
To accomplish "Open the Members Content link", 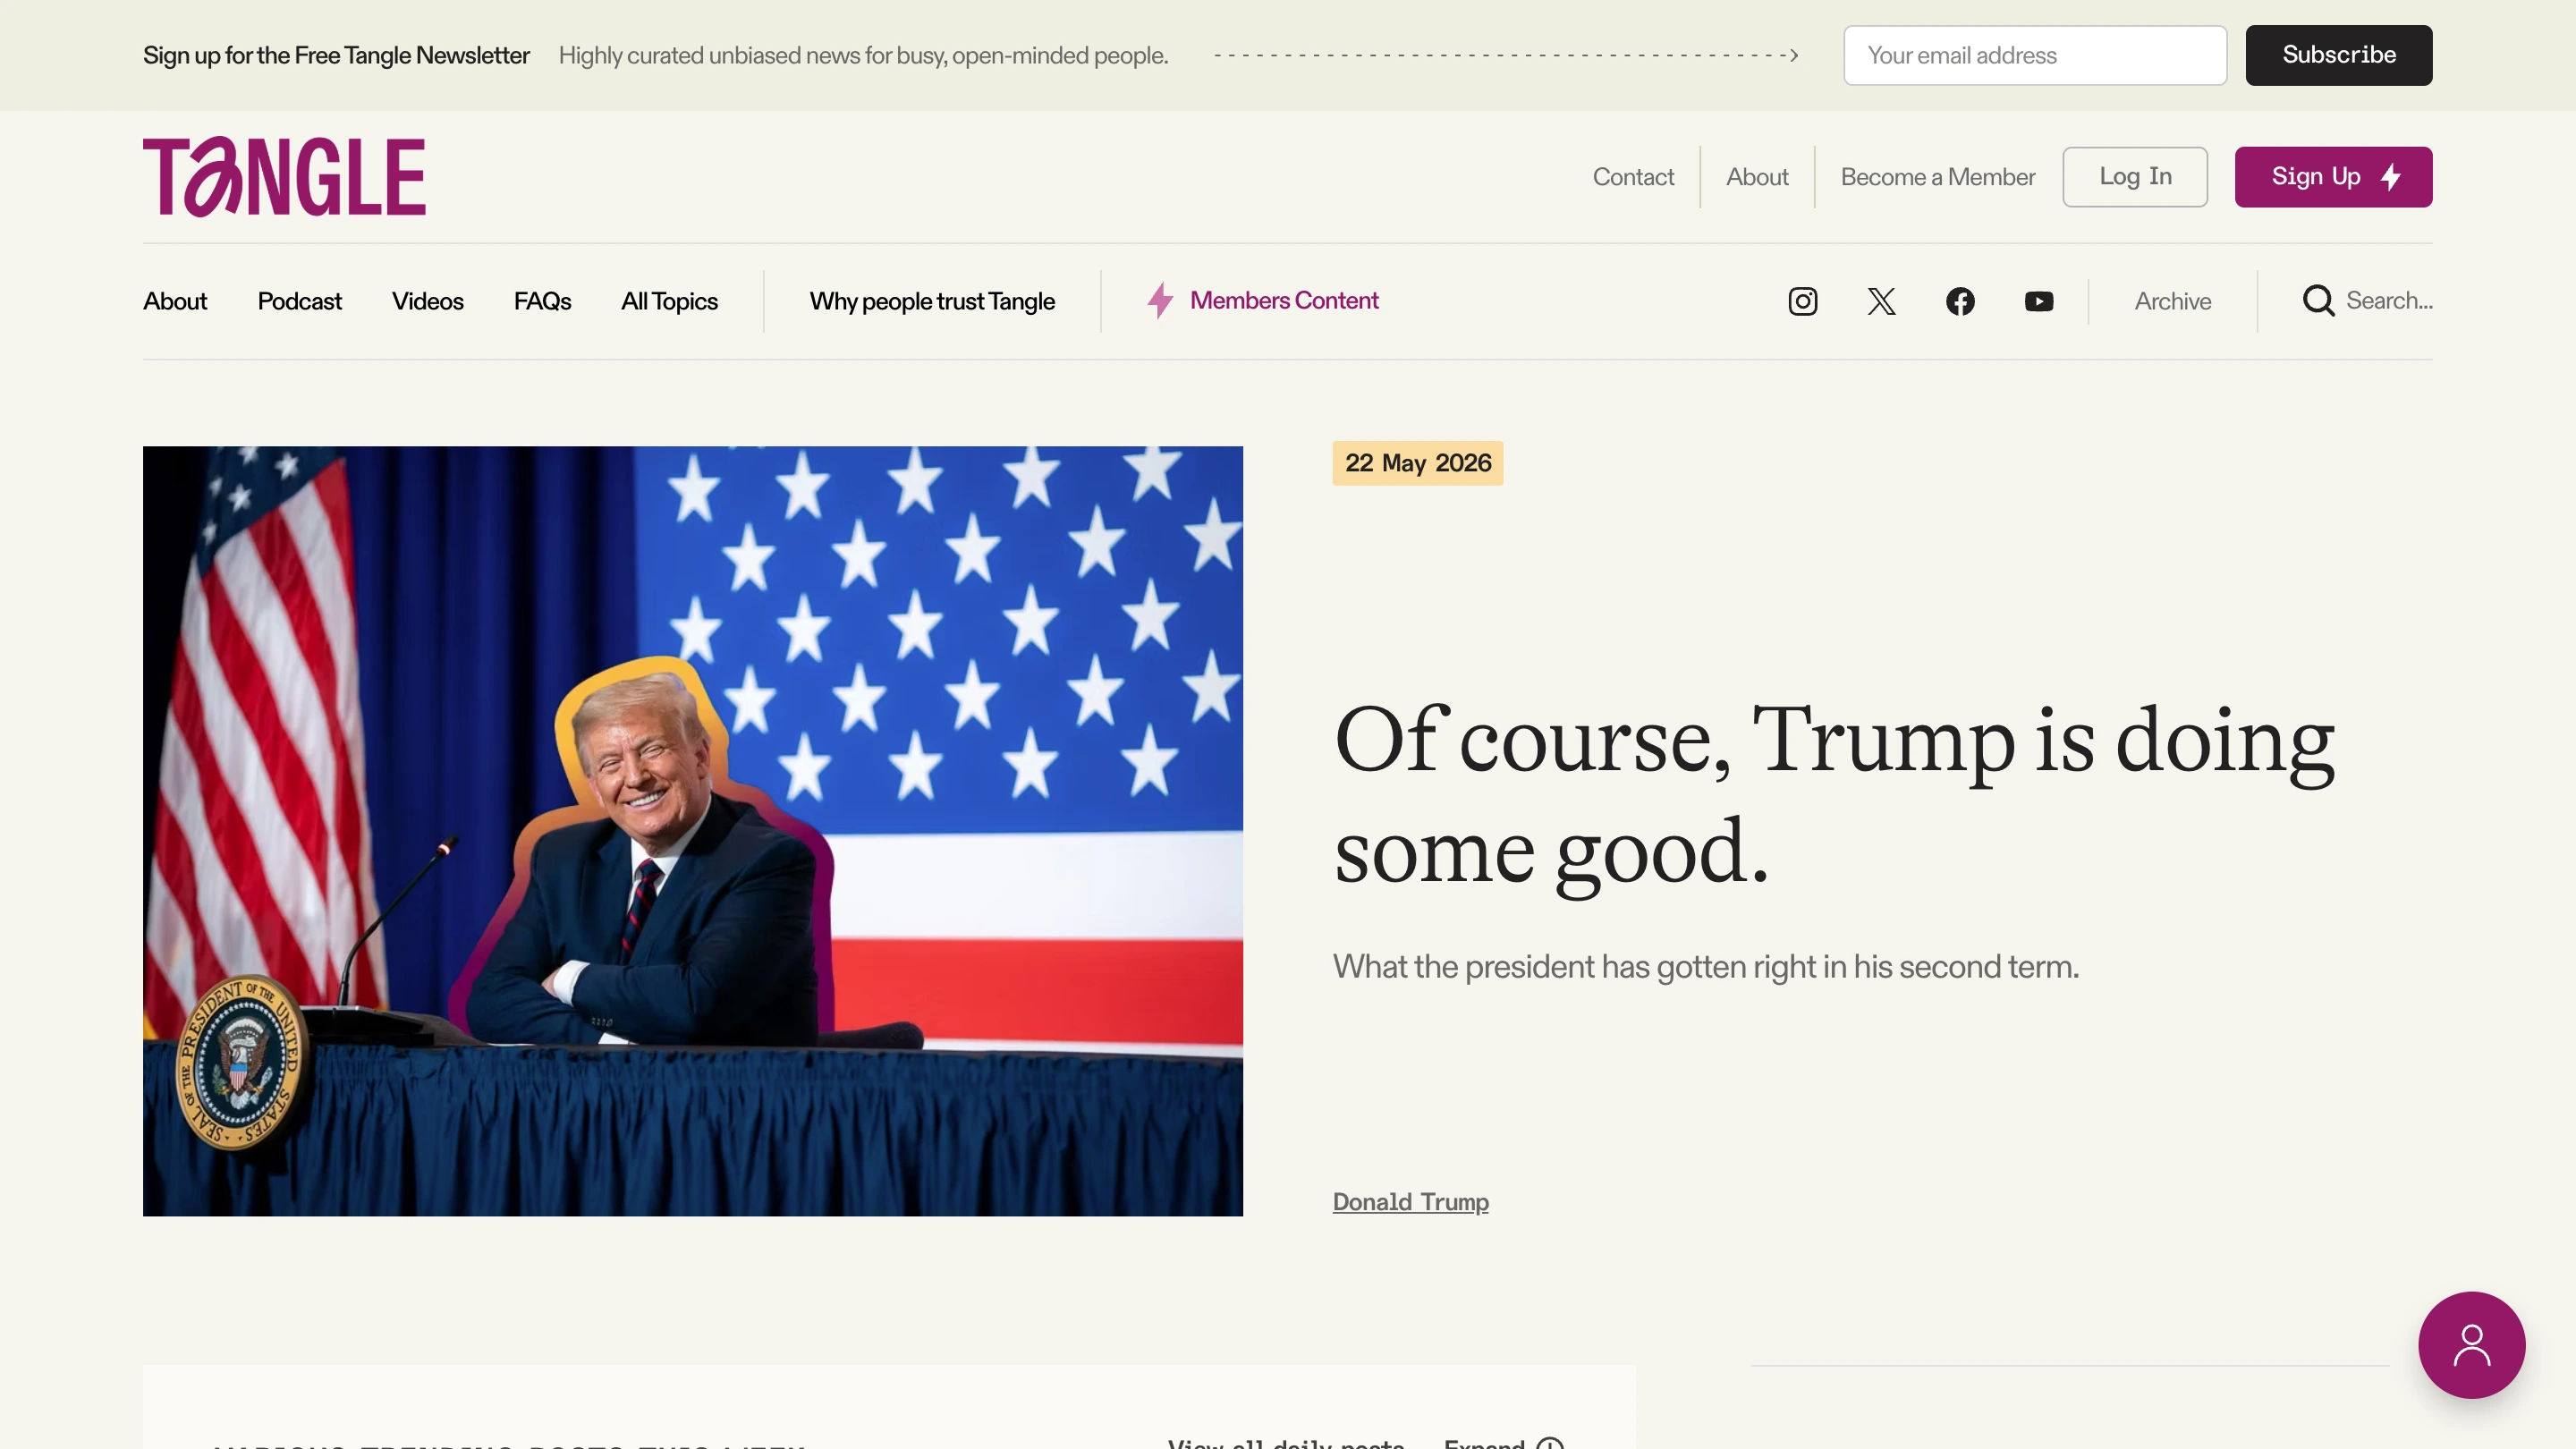I will click(1284, 300).
